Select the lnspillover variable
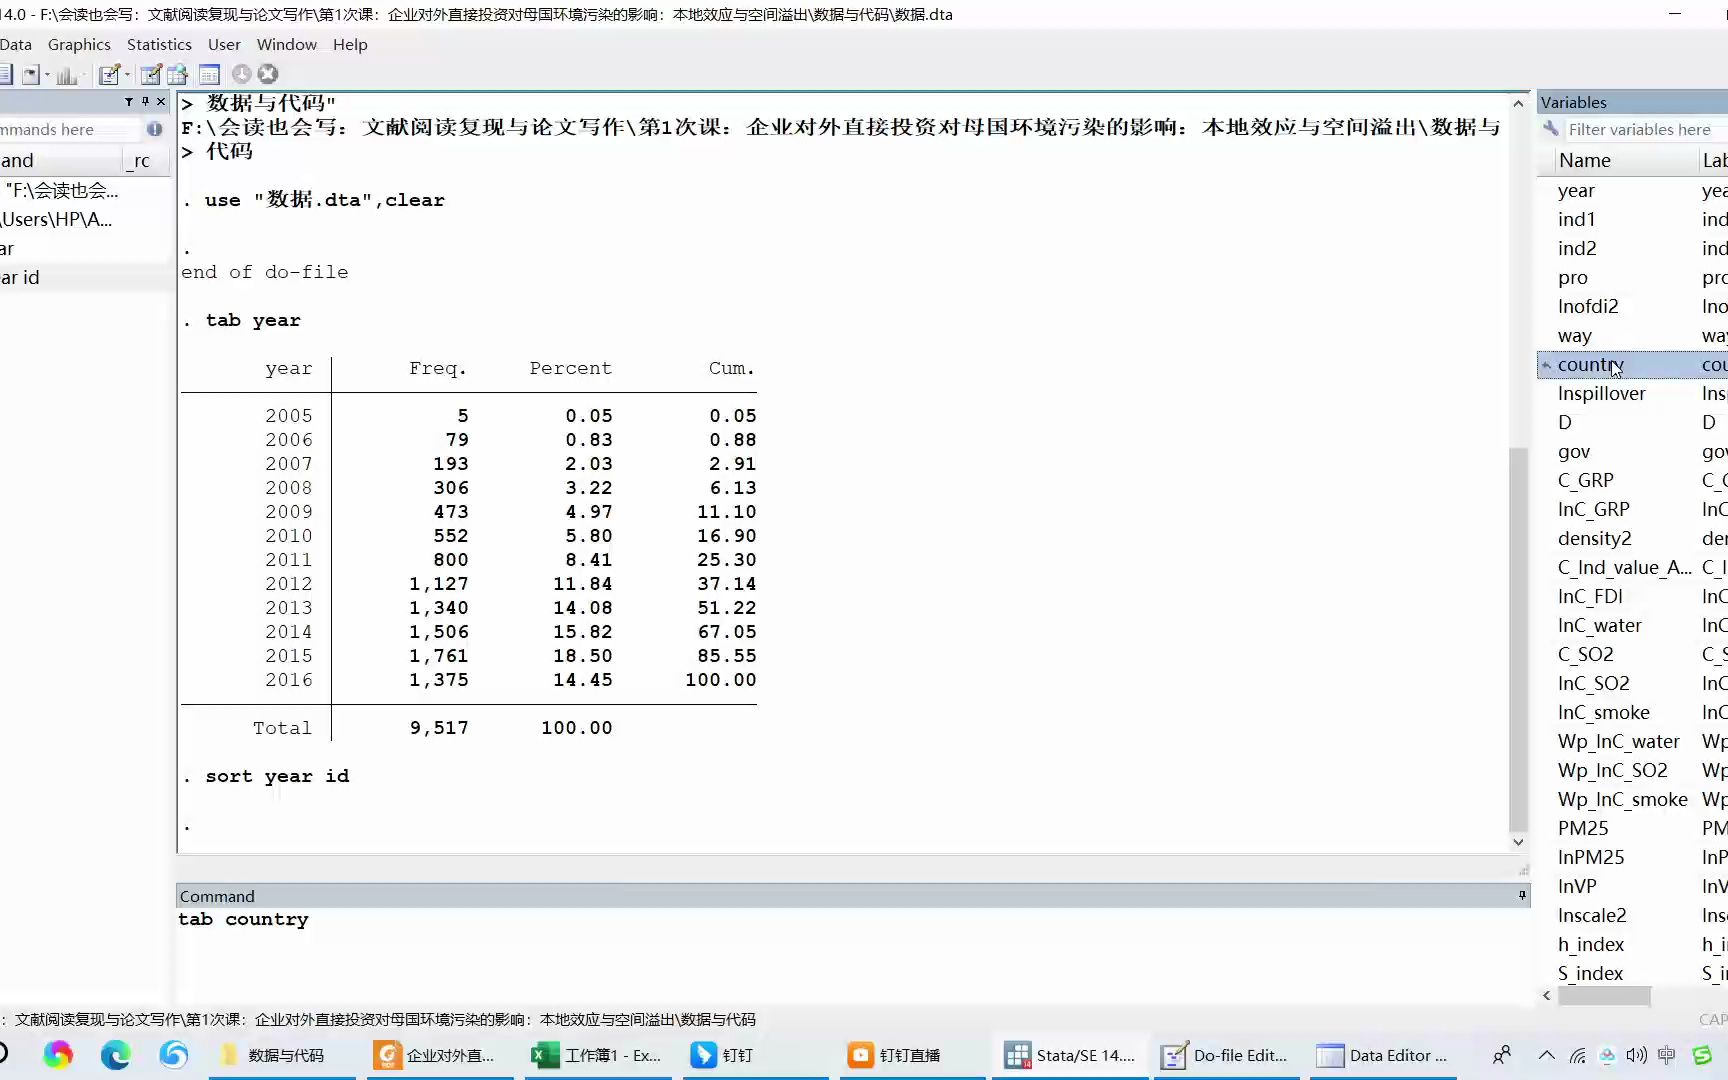This screenshot has height=1080, width=1728. pos(1601,393)
